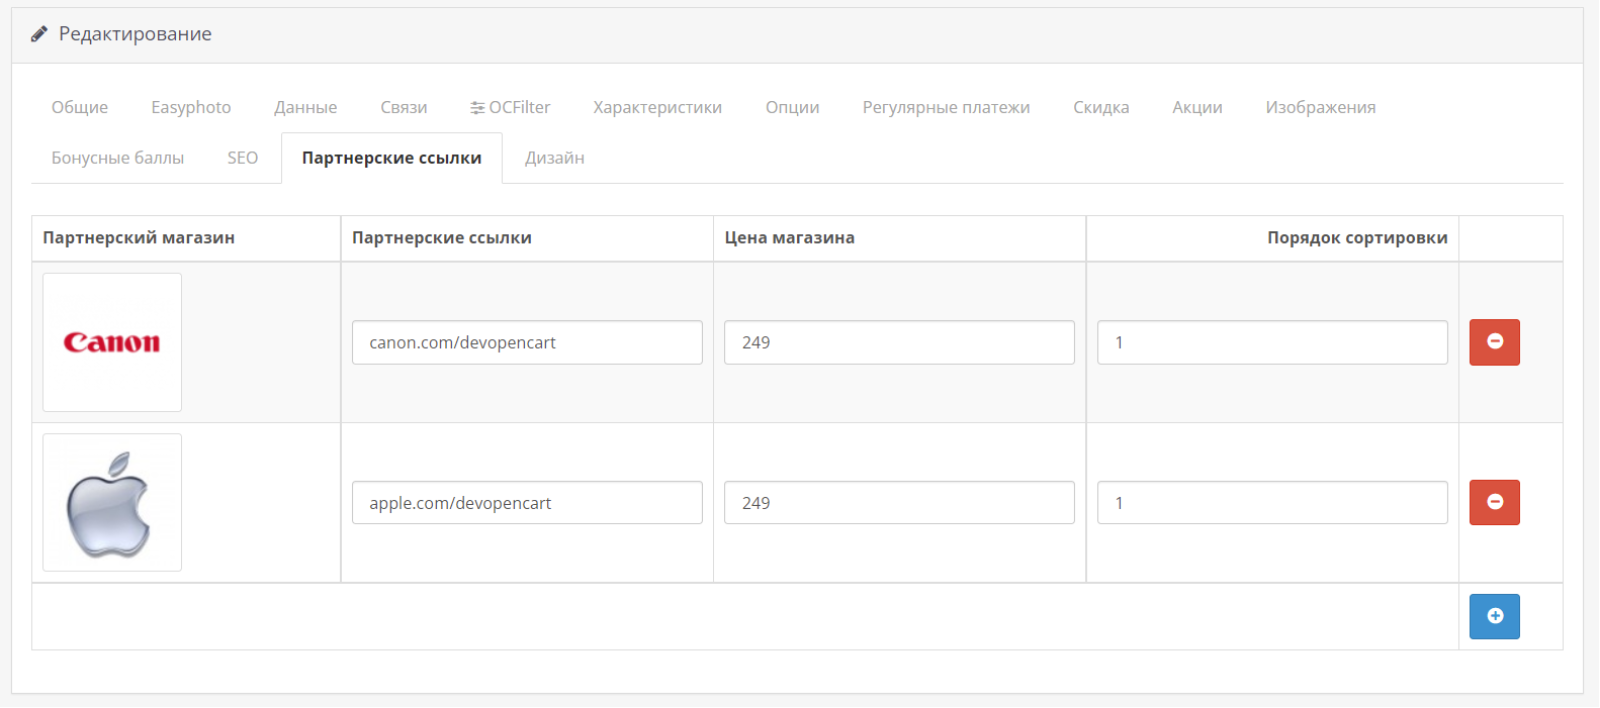Select the Изображения tab

tap(1321, 107)
